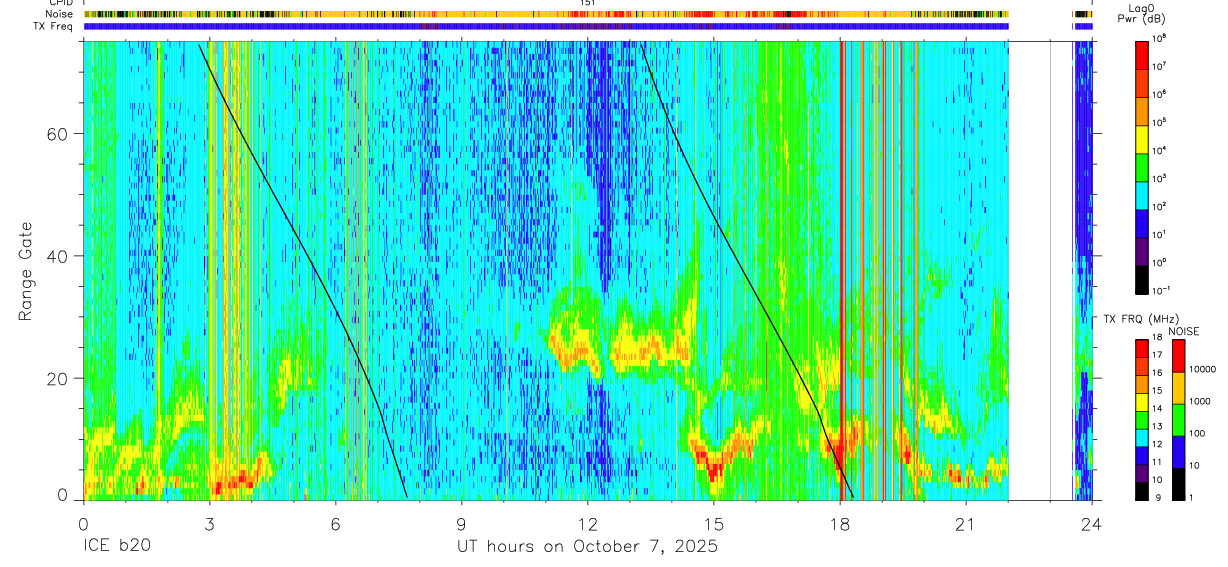
Task: Click the 'NOISE' colorbar title
Action: (1183, 331)
